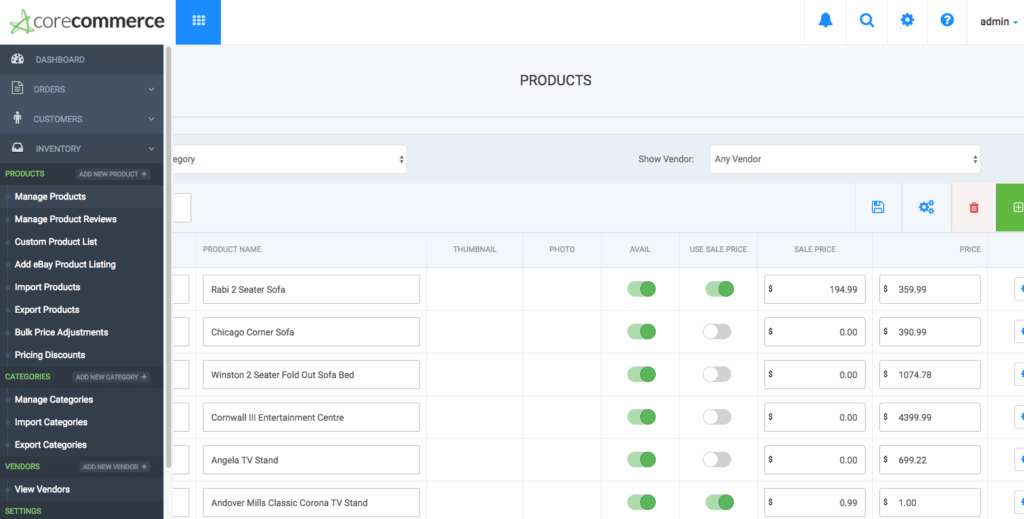Image resolution: width=1024 pixels, height=519 pixels.
Task: Click the Cornwall III Entertainment Centre name field
Action: click(310, 417)
